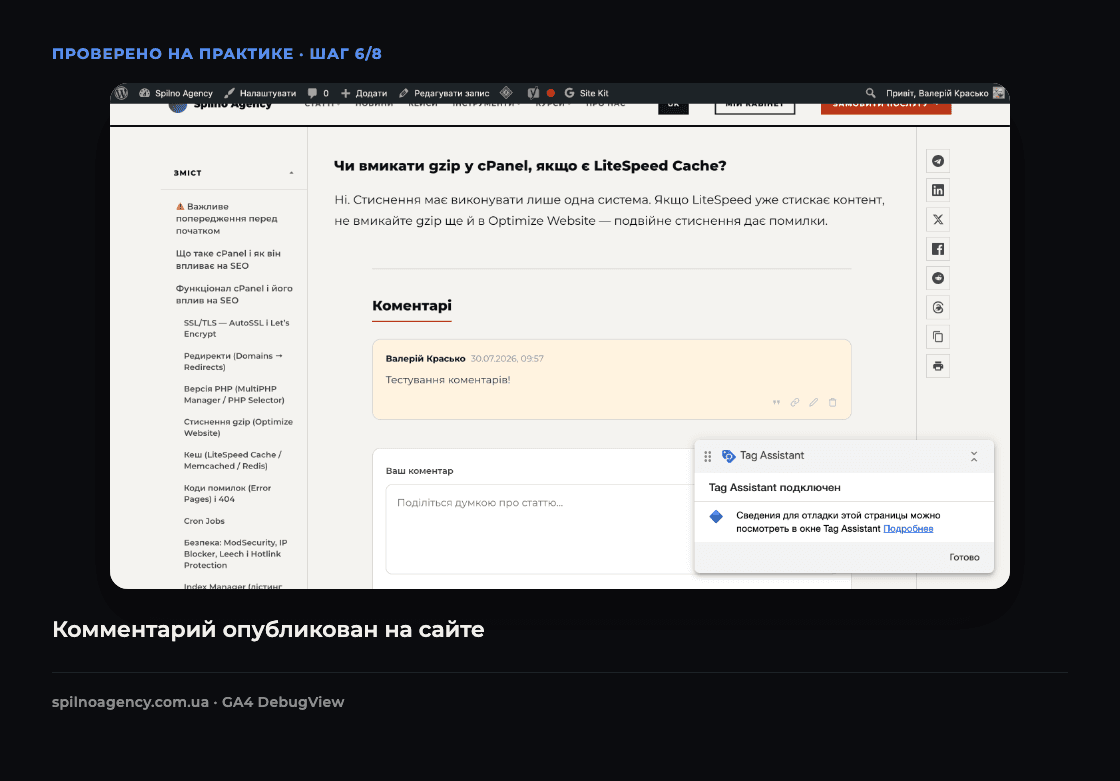Screen dimensions: 1120x781
Task: Open Коди помилок (Error Pages) contents item
Action: [x=227, y=494]
